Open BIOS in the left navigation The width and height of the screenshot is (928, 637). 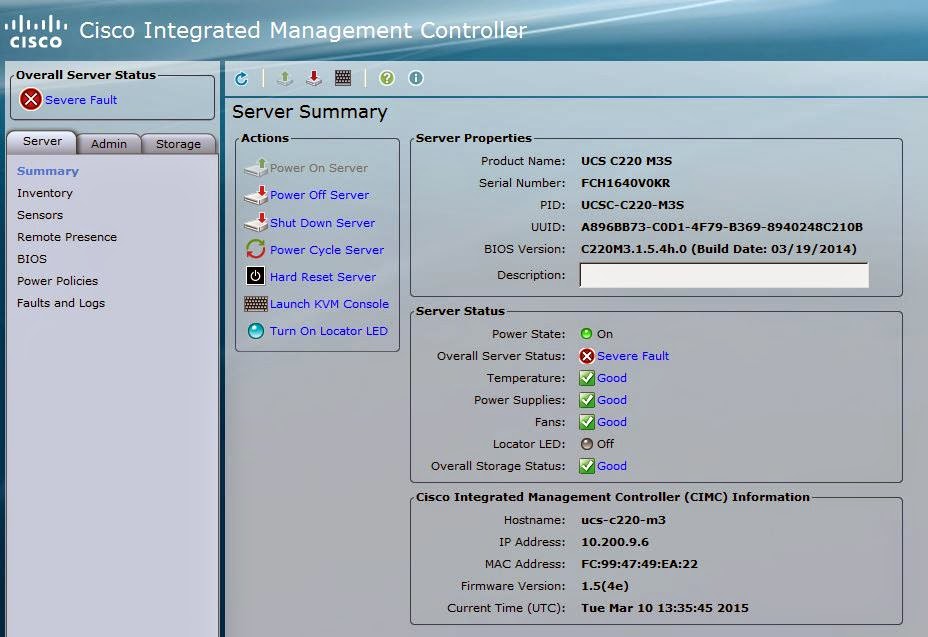(32, 259)
